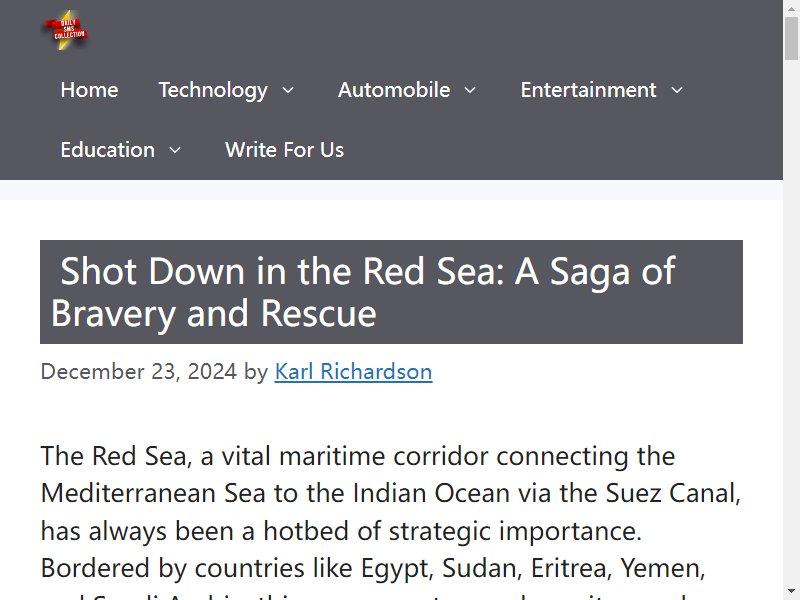Open the Entertainment menu item
The width and height of the screenshot is (800, 600).
pyautogui.click(x=588, y=90)
